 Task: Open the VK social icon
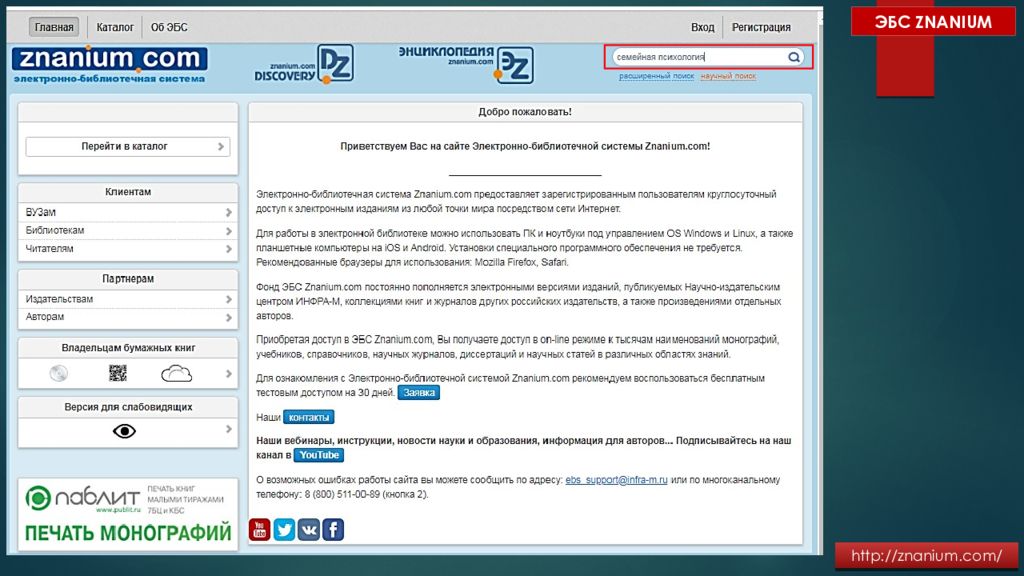coord(309,530)
